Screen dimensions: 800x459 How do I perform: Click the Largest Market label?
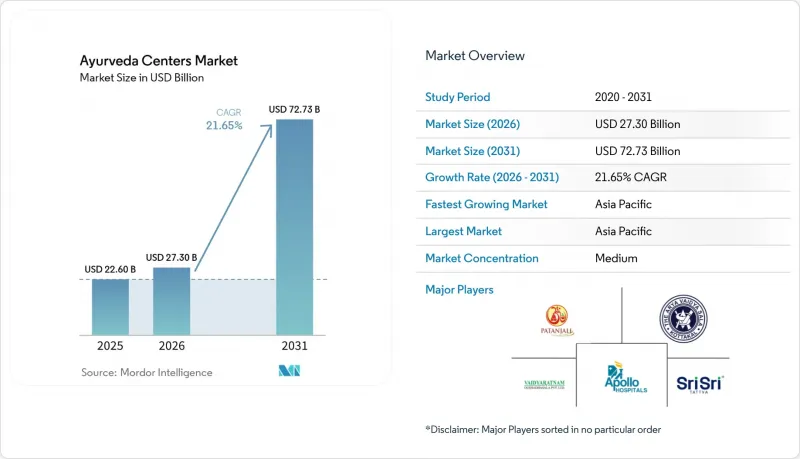tap(463, 231)
